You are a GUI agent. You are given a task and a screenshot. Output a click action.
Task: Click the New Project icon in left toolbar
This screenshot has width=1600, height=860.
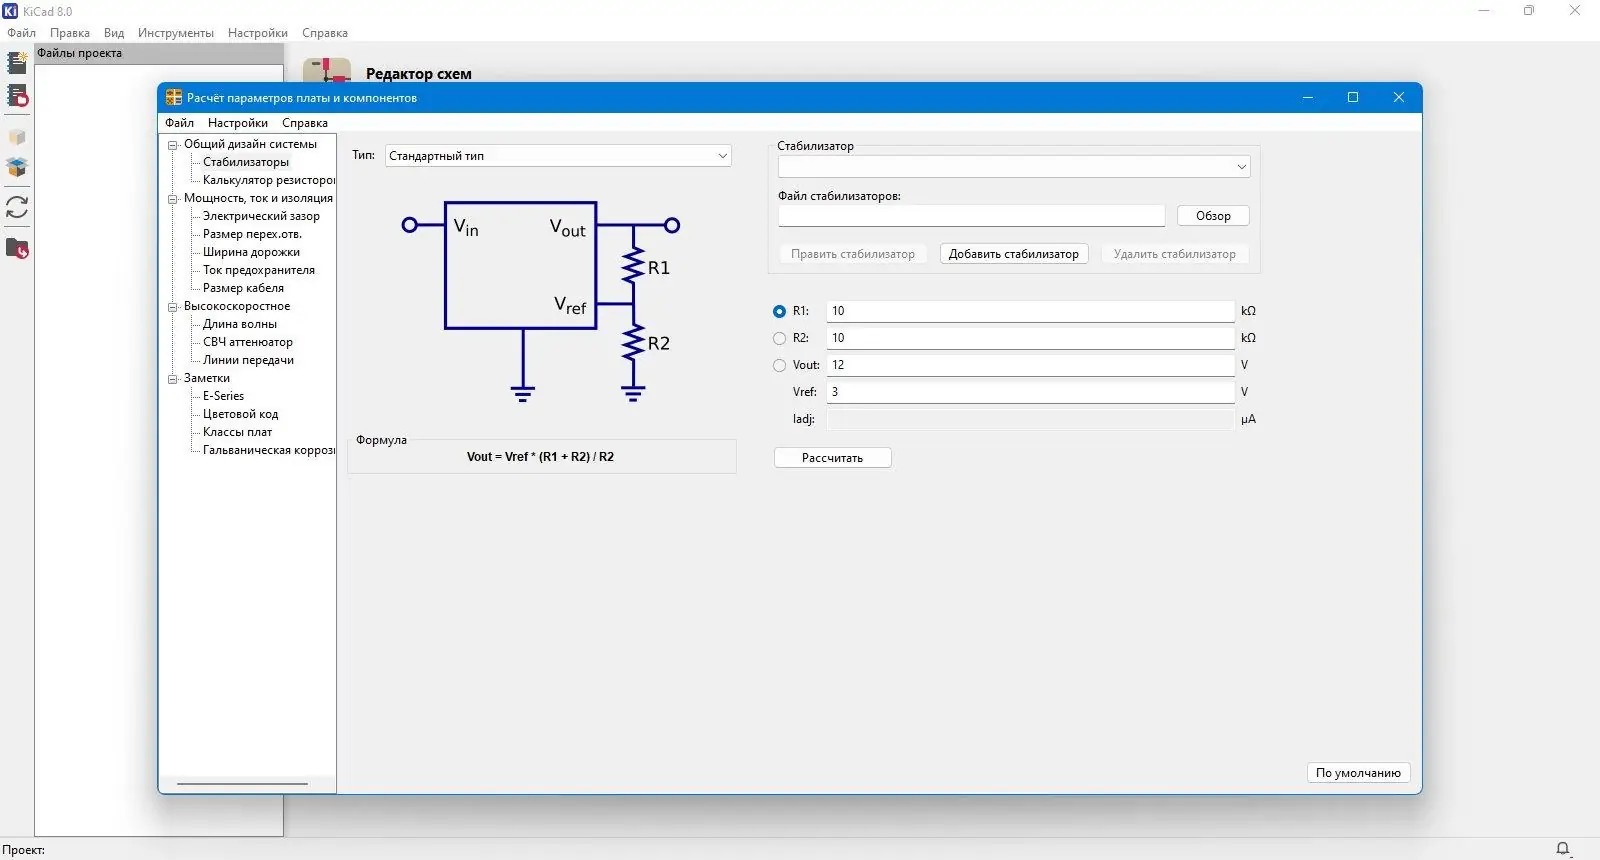coord(17,63)
